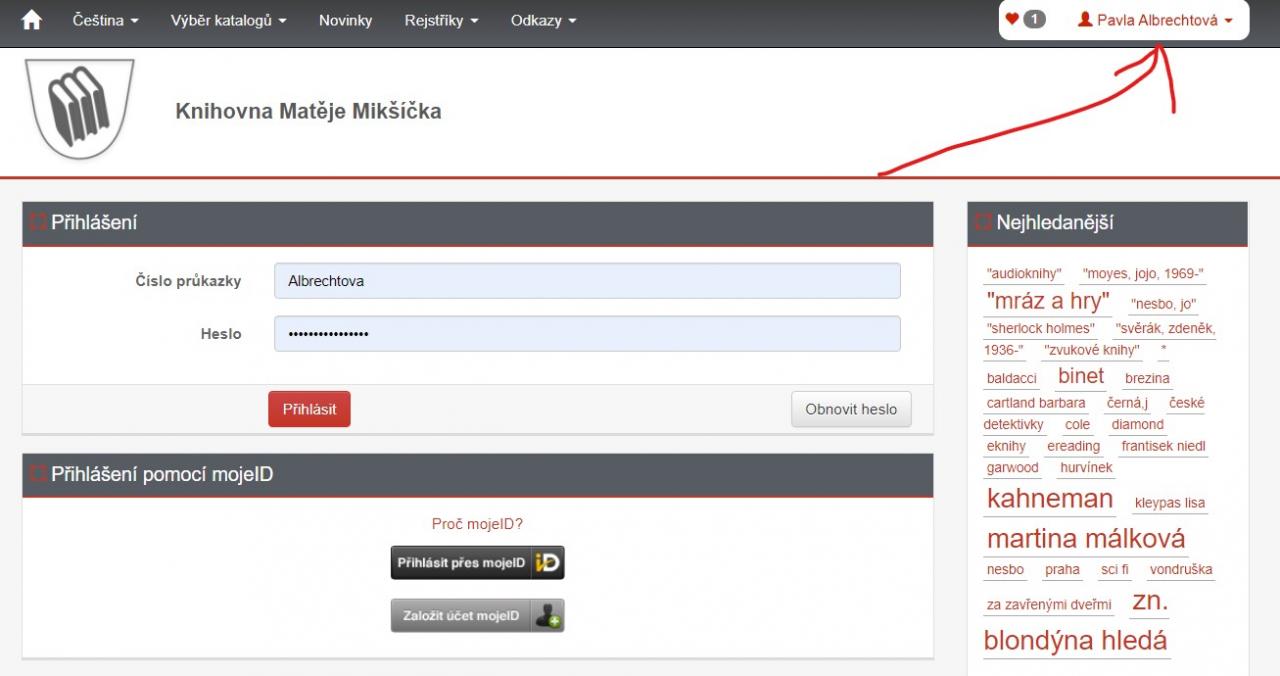
Task: Open the Rejstříky menu
Action: click(x=441, y=21)
